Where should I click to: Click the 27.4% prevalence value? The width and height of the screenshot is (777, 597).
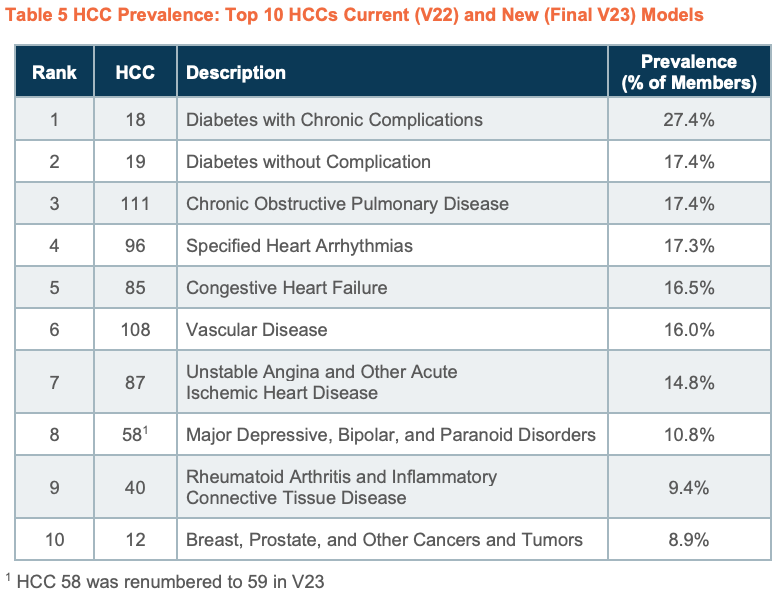[688, 120]
